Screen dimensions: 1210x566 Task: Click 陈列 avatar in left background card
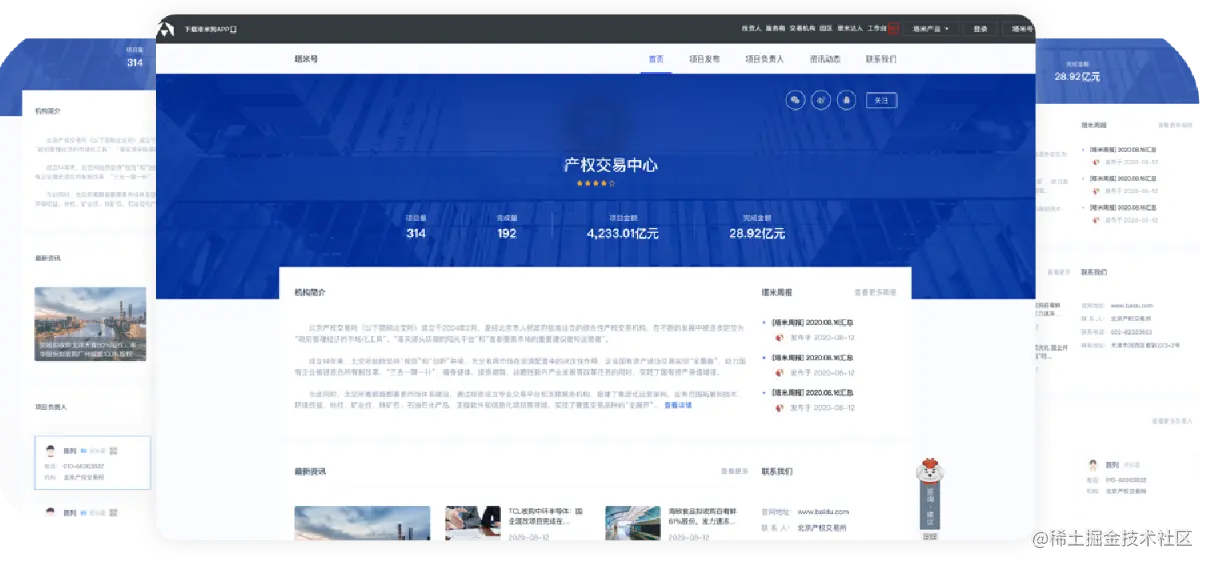[x=50, y=451]
